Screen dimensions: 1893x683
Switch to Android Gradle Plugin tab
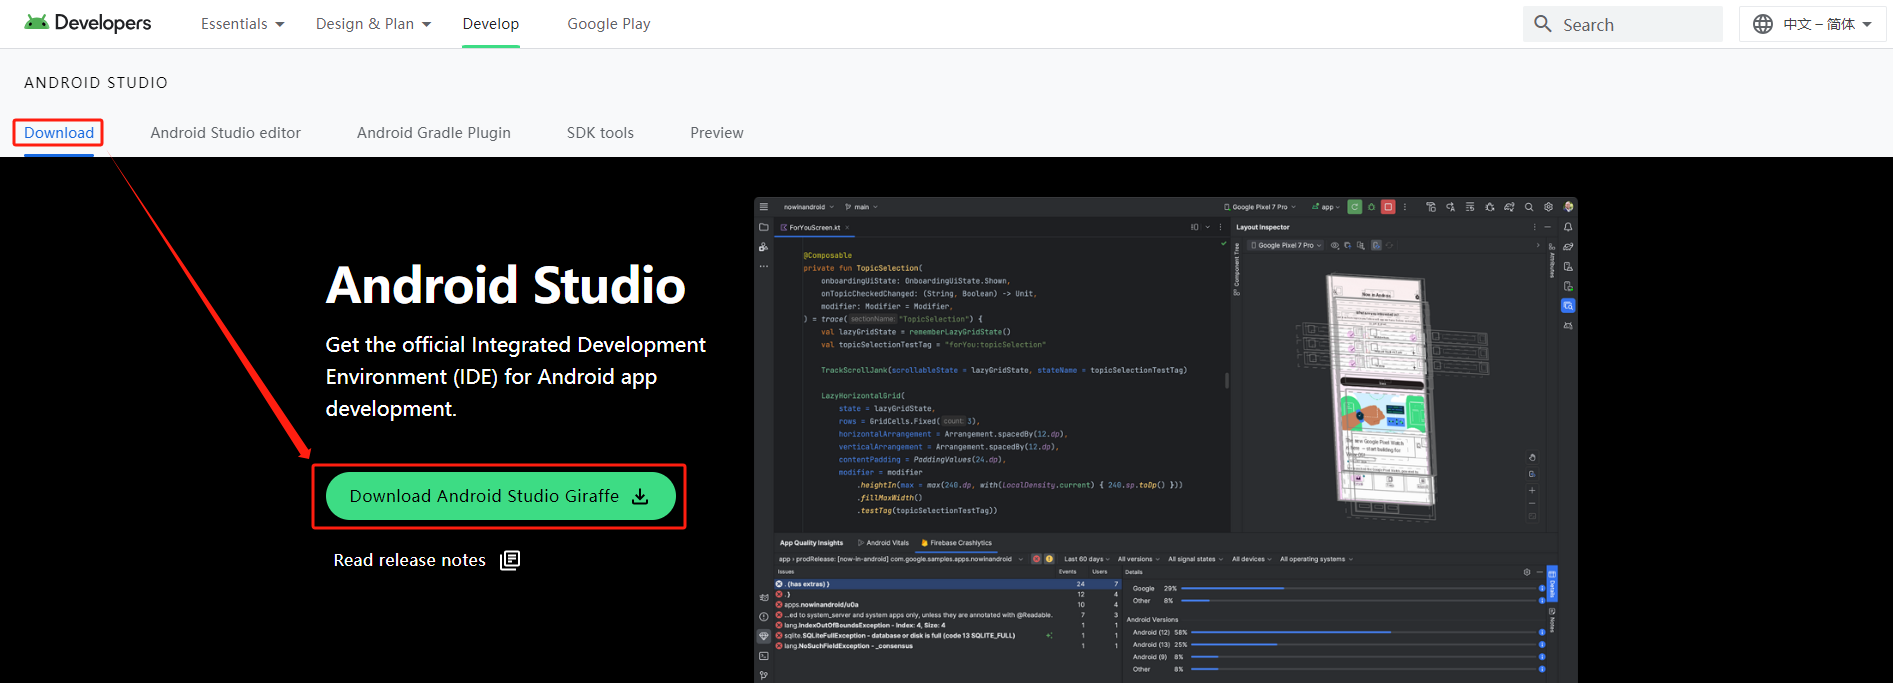pos(434,133)
